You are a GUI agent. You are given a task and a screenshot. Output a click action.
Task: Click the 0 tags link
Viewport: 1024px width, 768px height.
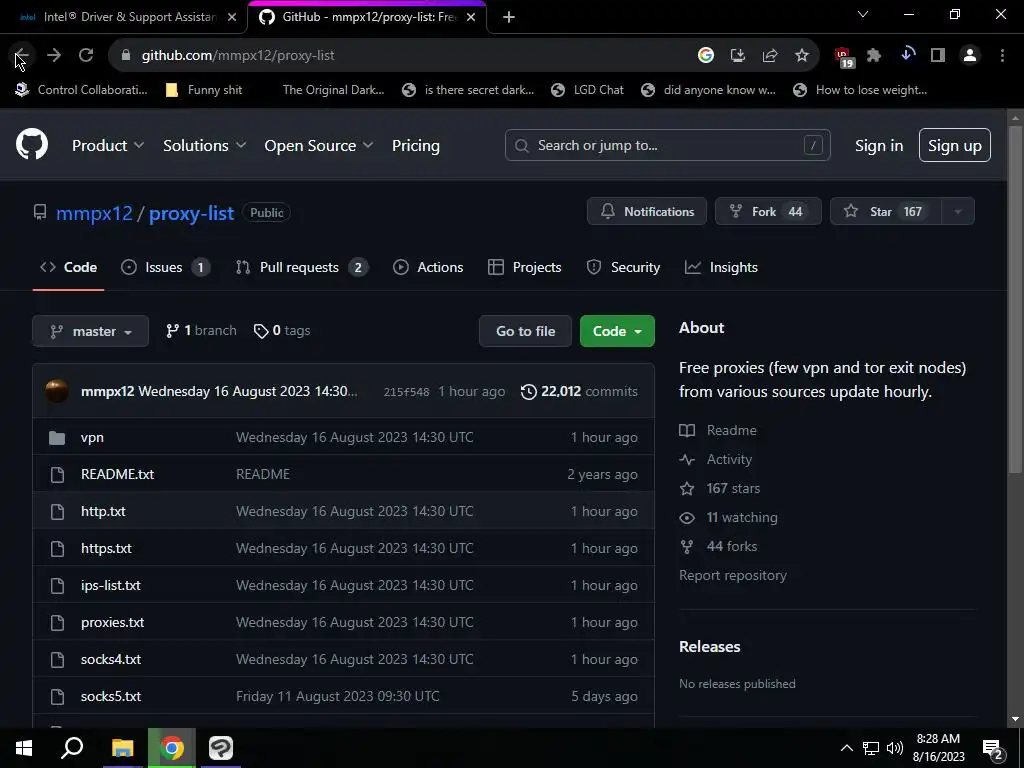coord(282,330)
